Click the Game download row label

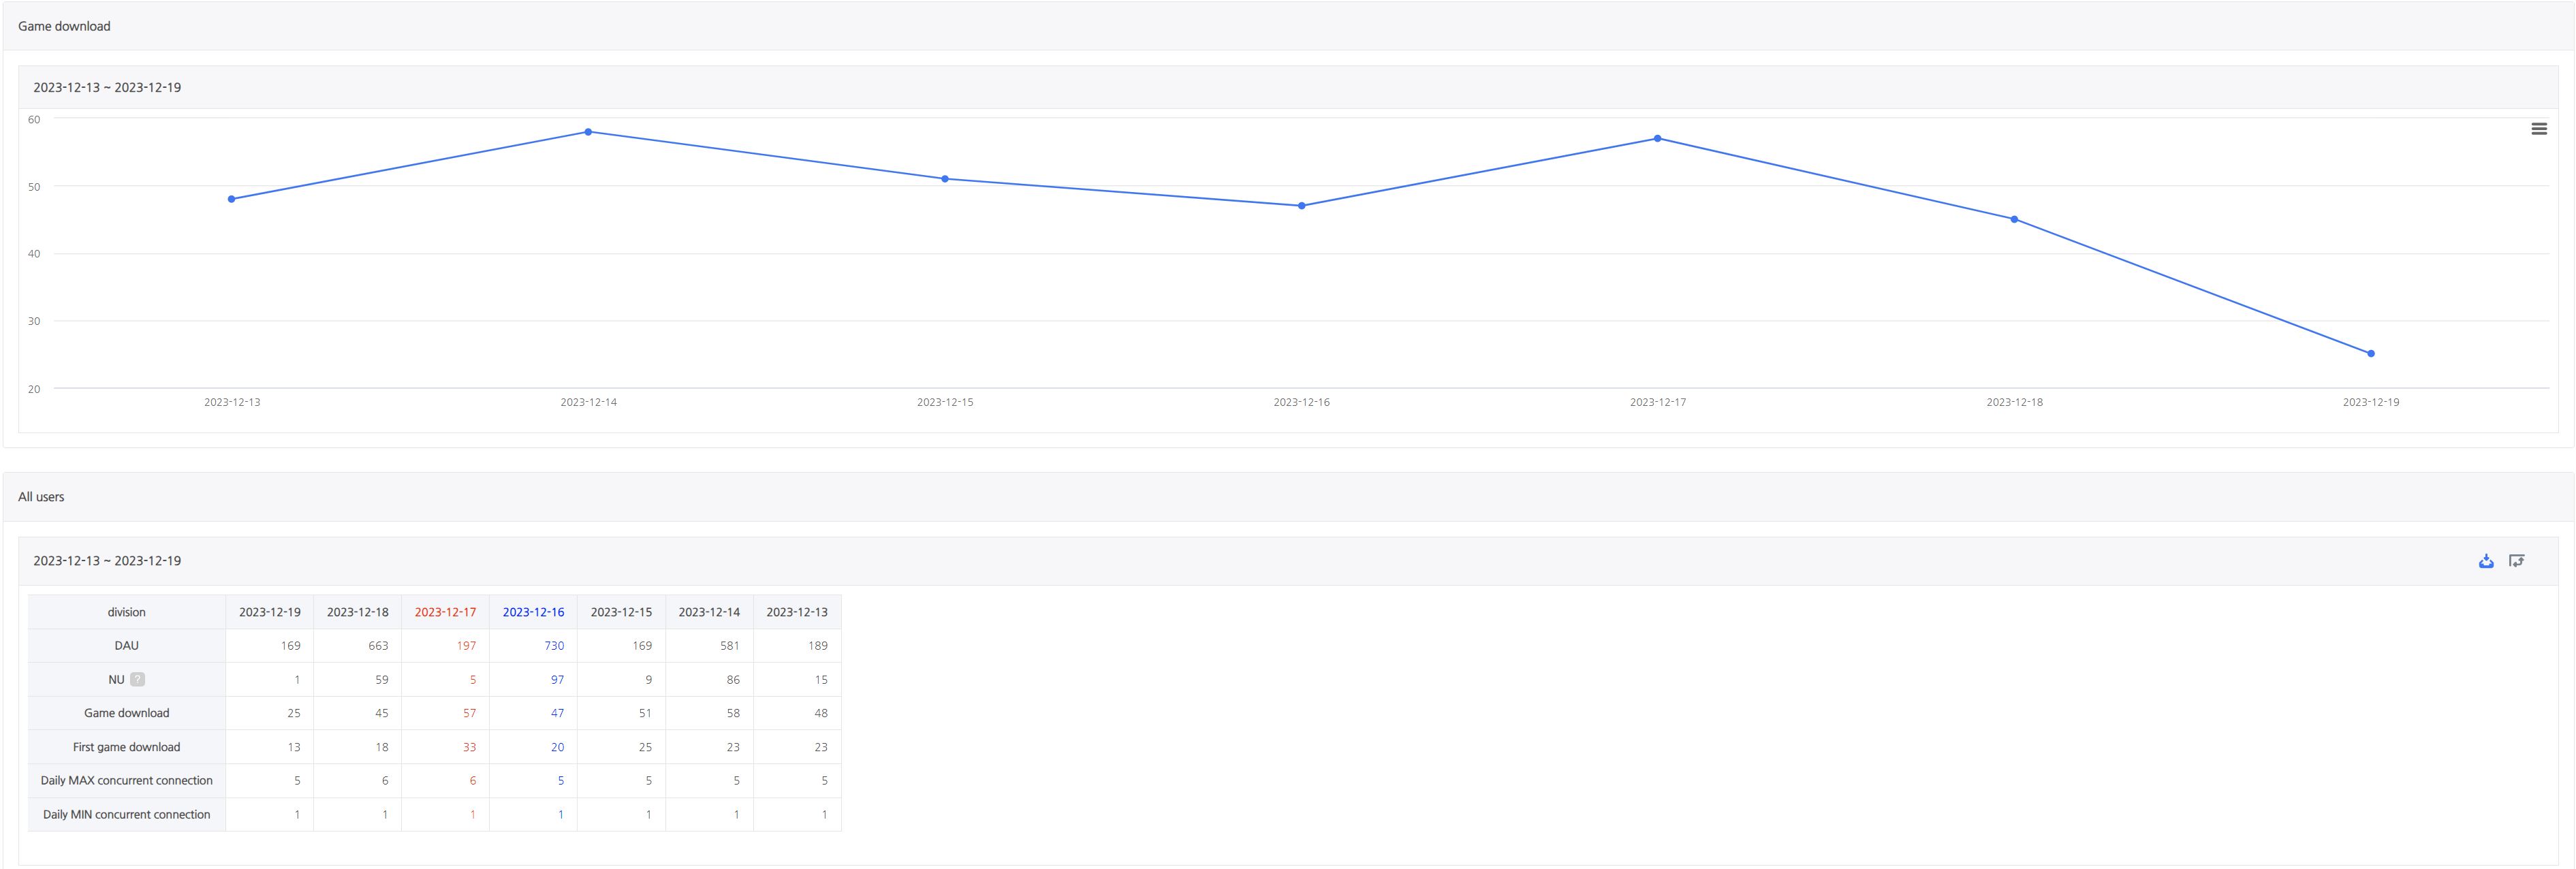click(x=127, y=713)
